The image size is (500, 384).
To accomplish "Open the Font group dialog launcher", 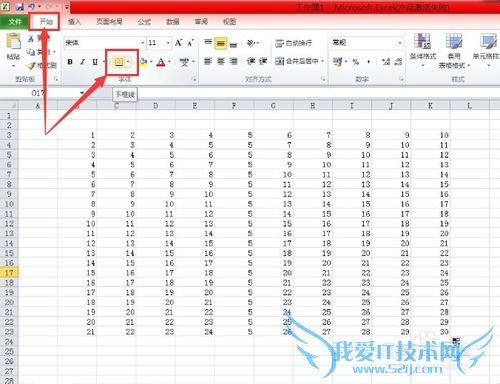I will click(x=194, y=79).
